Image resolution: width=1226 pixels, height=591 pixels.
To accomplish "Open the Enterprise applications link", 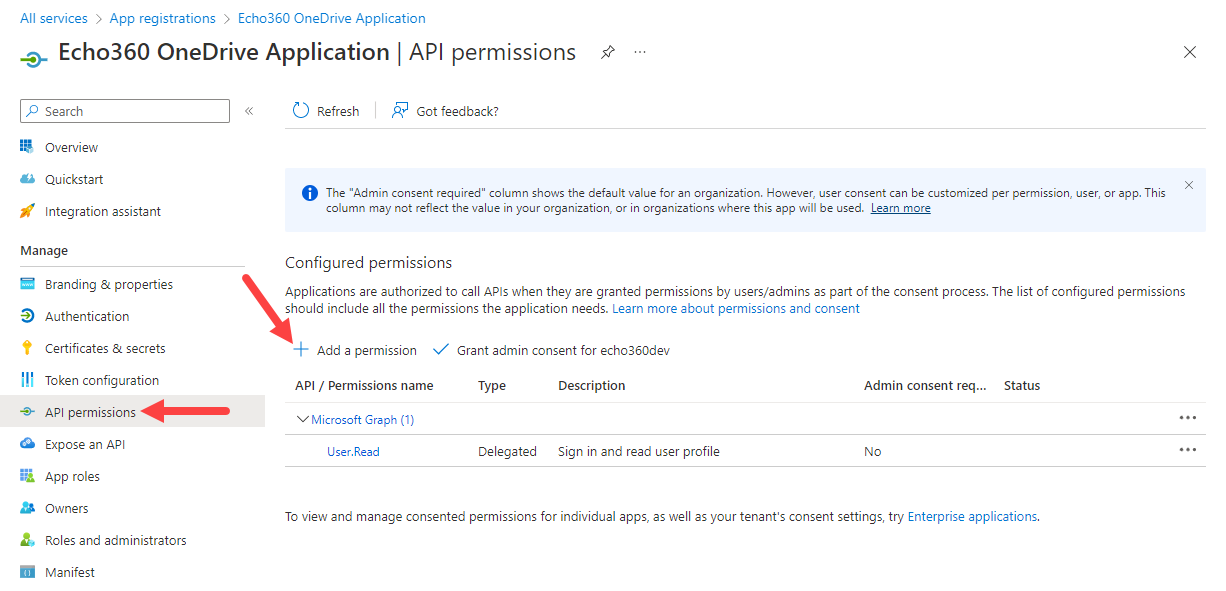I will (972, 516).
